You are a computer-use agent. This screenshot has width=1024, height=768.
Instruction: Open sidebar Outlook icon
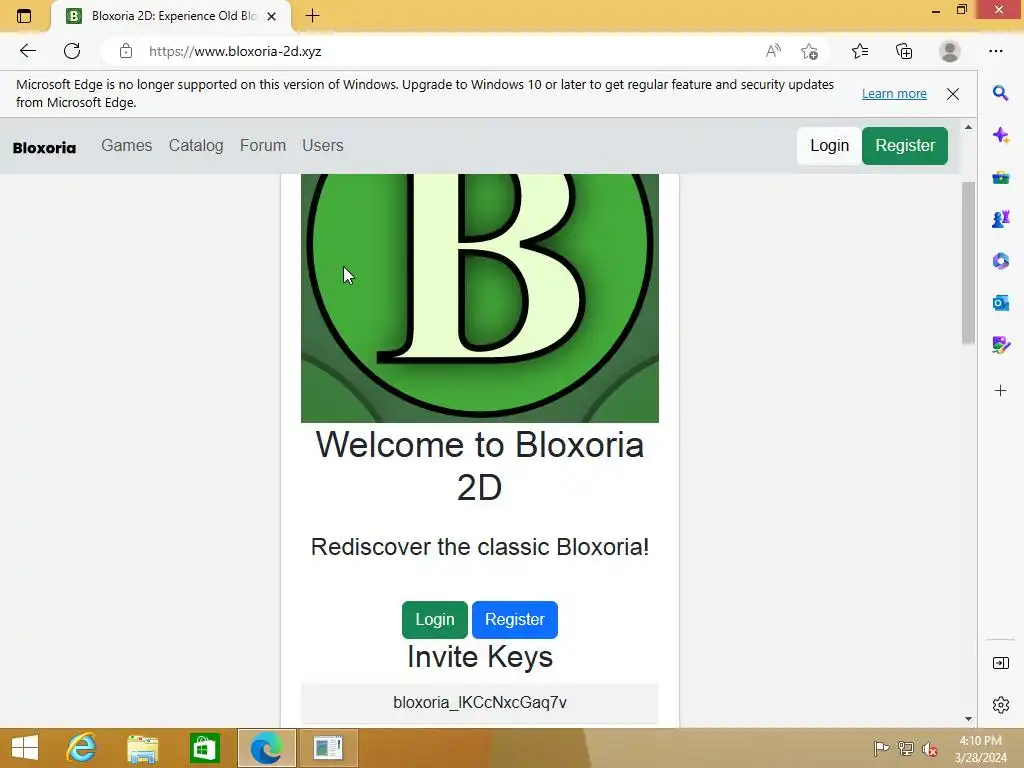click(1000, 302)
